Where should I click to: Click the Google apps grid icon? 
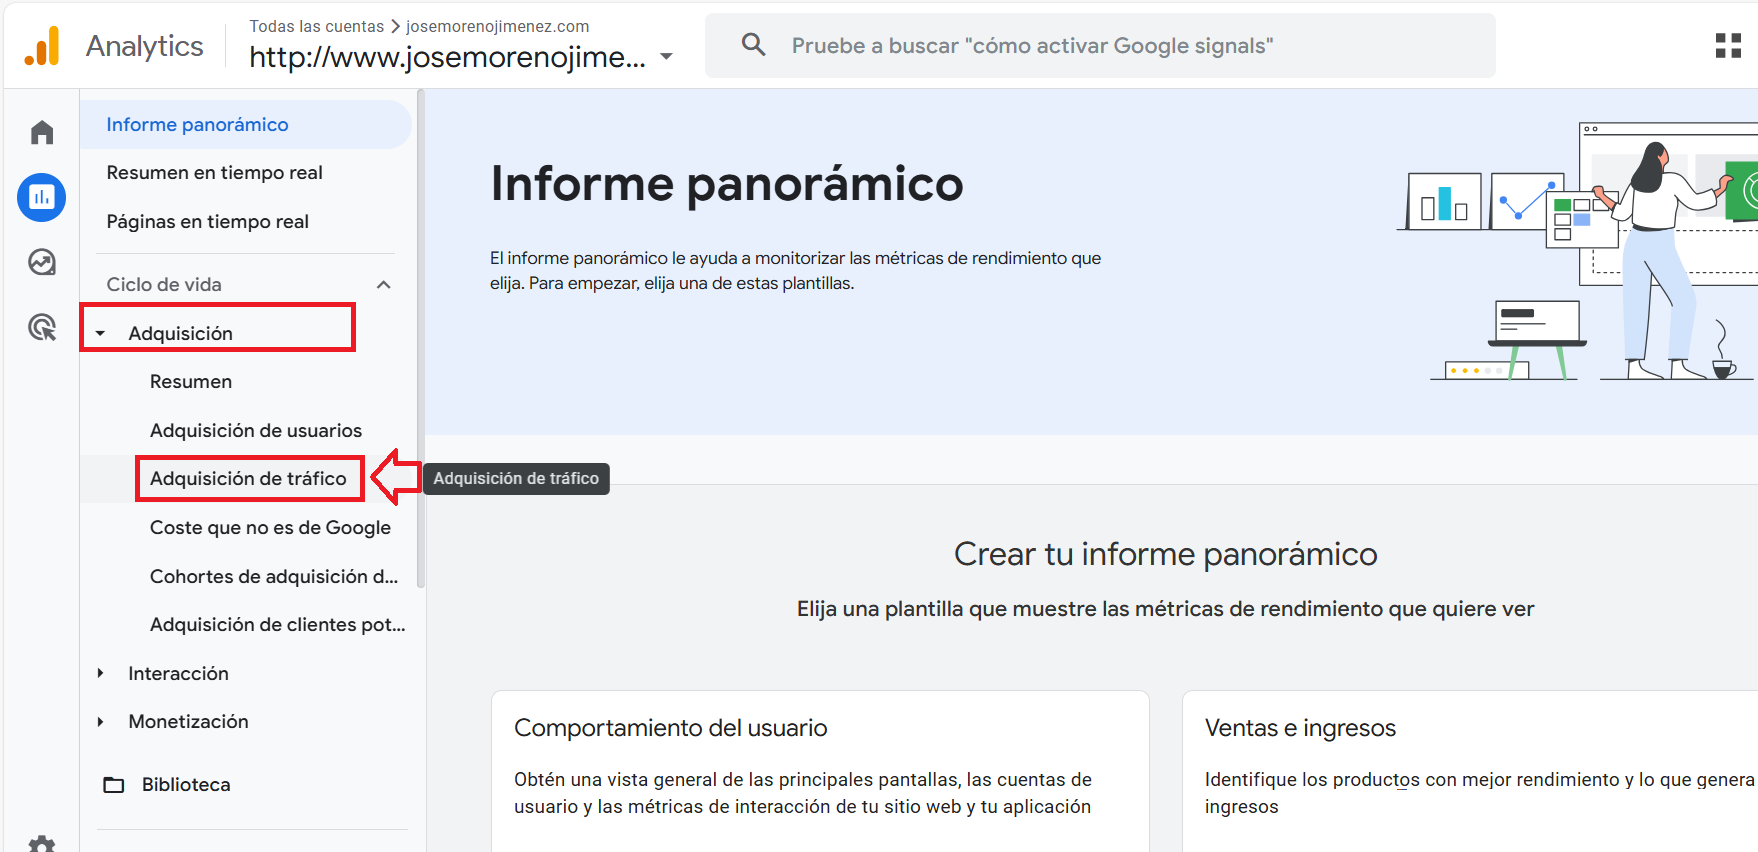(x=1728, y=46)
